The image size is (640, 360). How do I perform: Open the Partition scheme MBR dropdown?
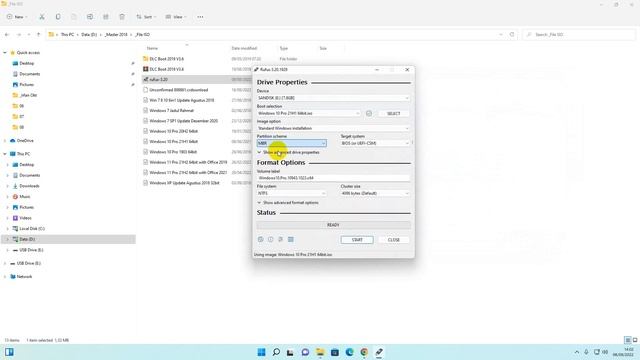[291, 143]
